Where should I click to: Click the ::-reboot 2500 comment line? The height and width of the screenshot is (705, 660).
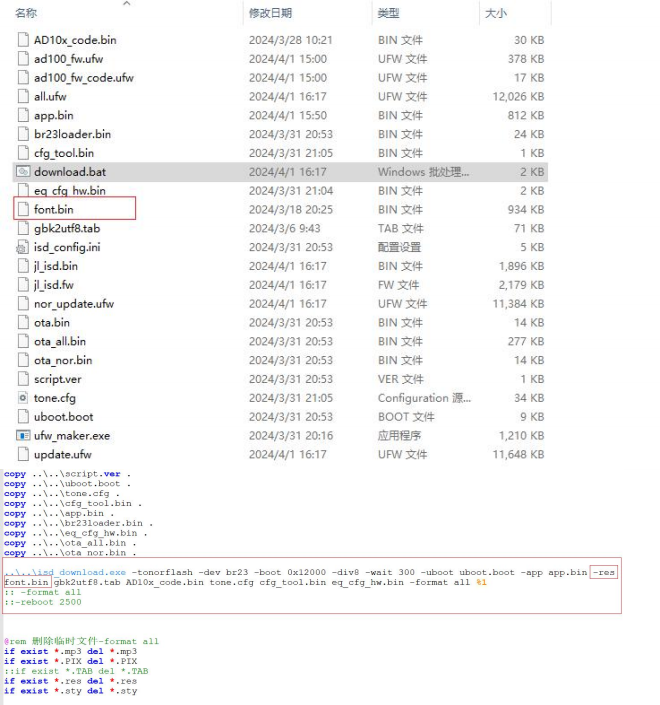(x=43, y=602)
